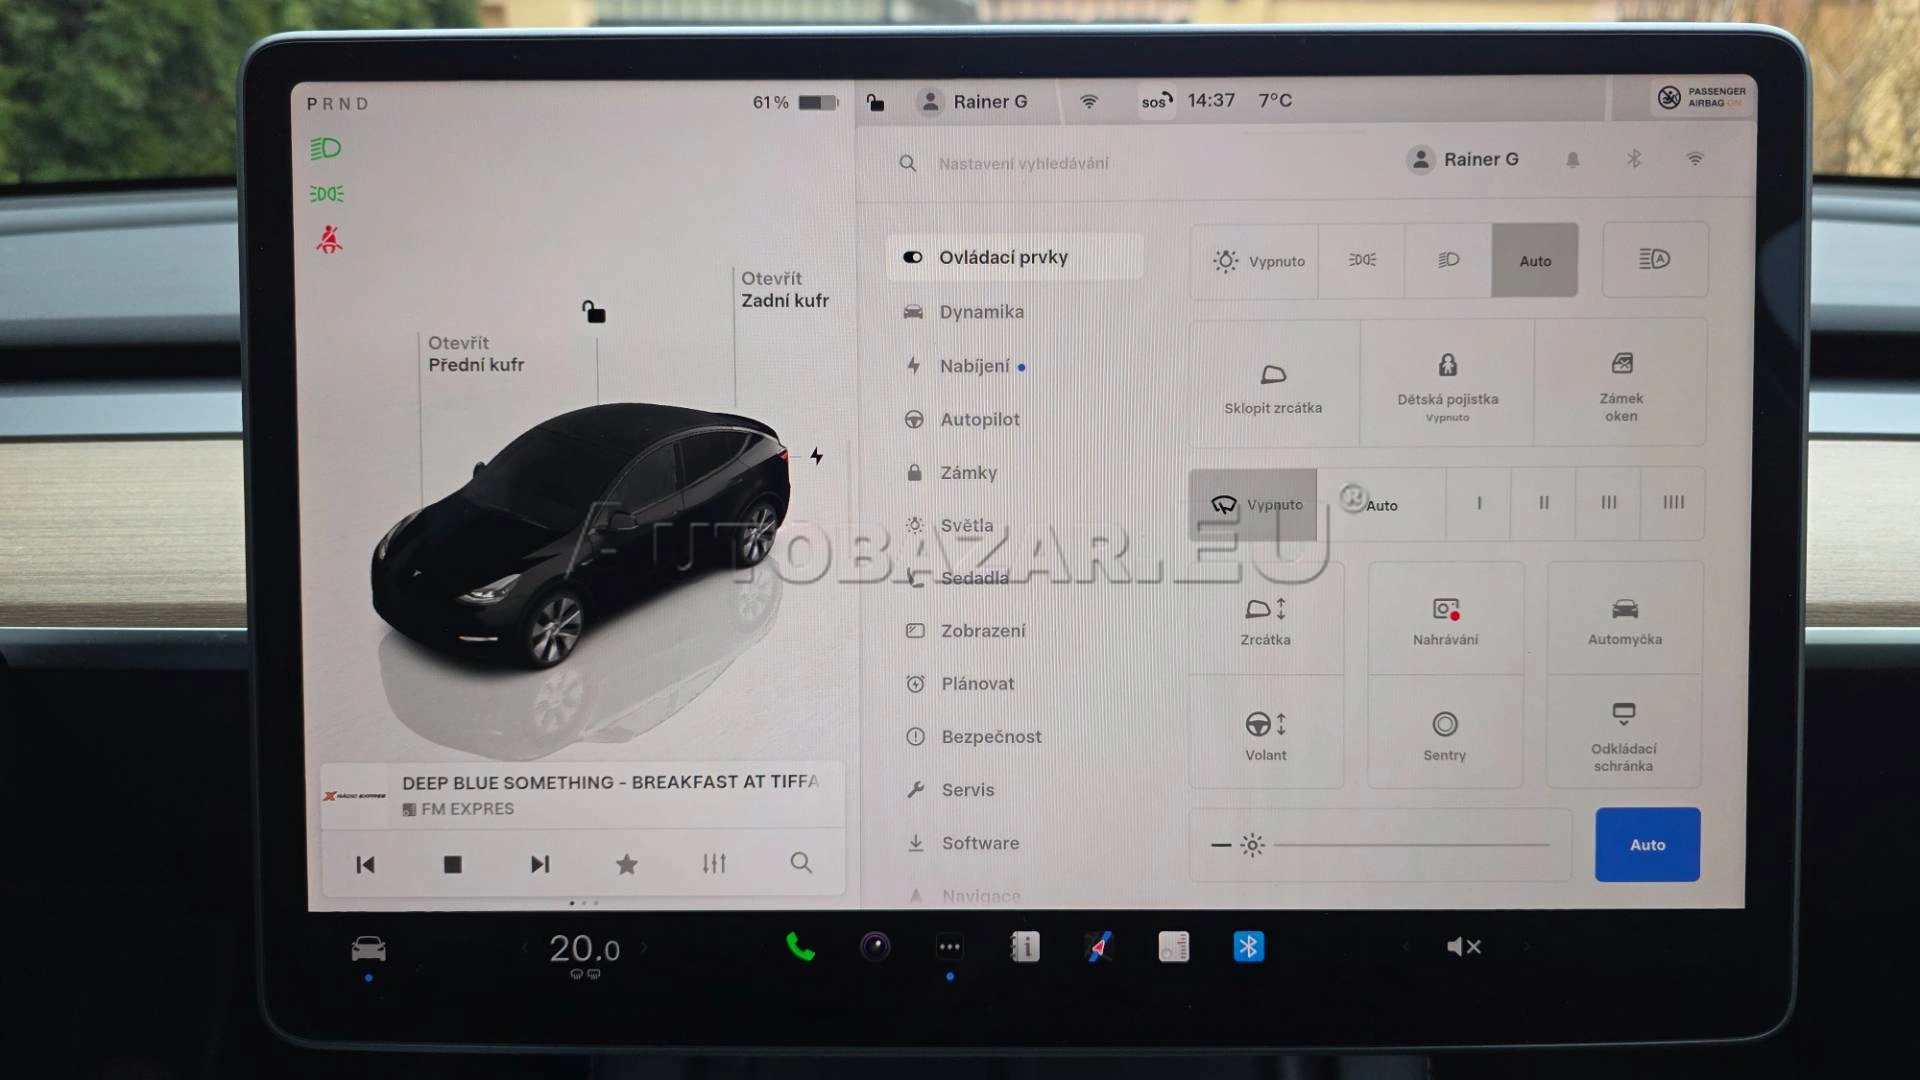Image resolution: width=1920 pixels, height=1080 pixels.
Task: Tap Sklopit zrcátka to fold mirrors
Action: [1274, 385]
